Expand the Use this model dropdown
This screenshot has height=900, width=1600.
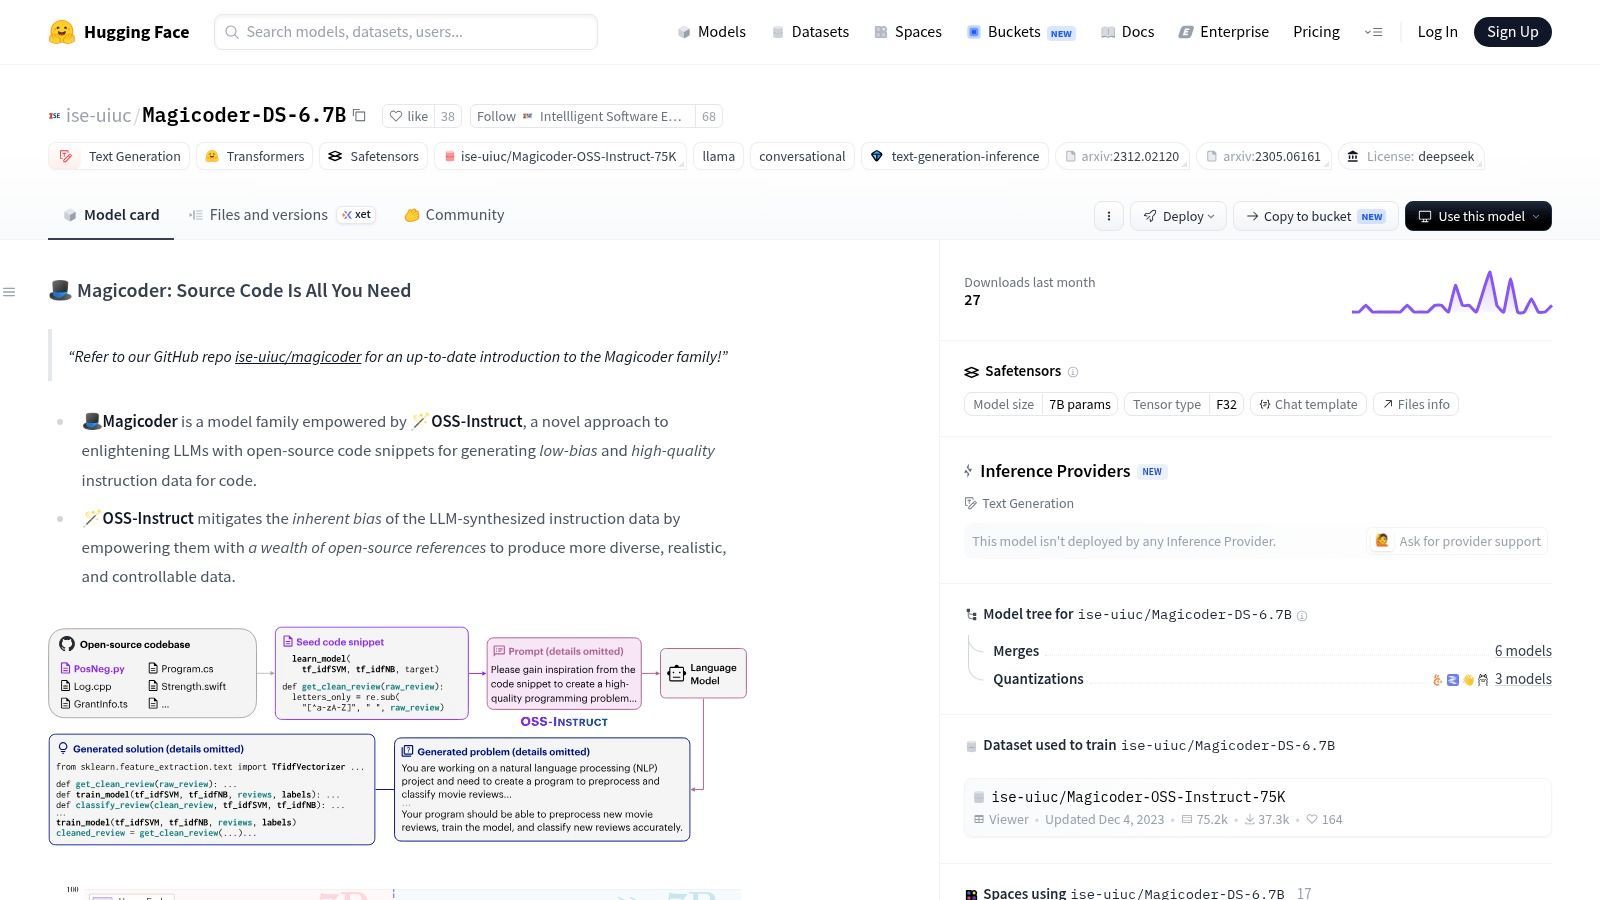click(x=1478, y=216)
